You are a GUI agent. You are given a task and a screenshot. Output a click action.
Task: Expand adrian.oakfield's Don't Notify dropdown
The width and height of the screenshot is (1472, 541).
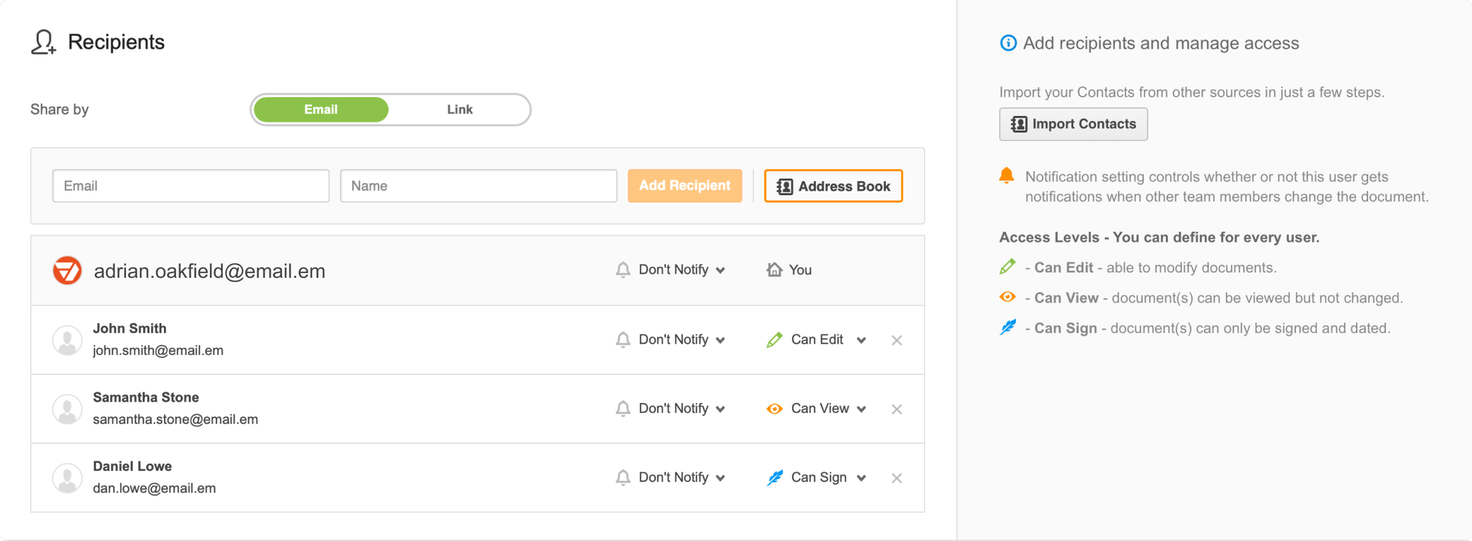click(x=680, y=270)
